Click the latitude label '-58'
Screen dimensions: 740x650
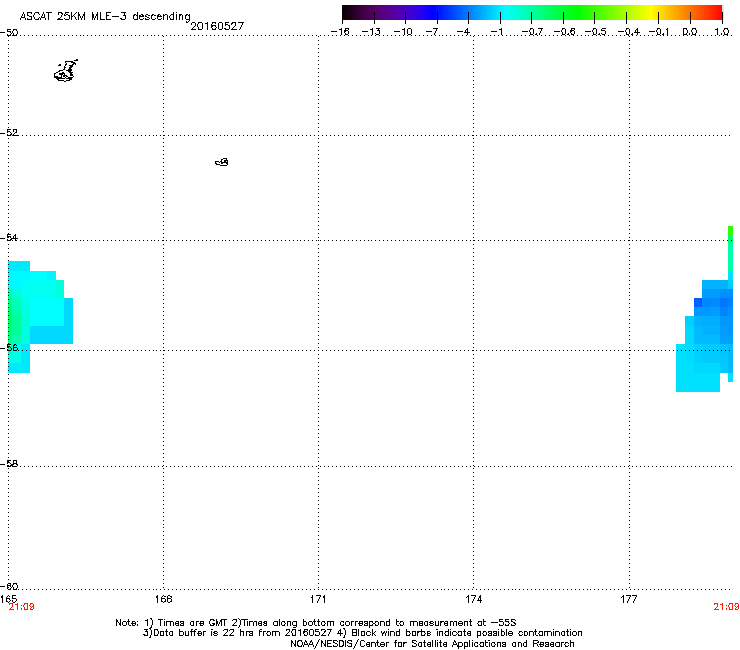coord(9,464)
